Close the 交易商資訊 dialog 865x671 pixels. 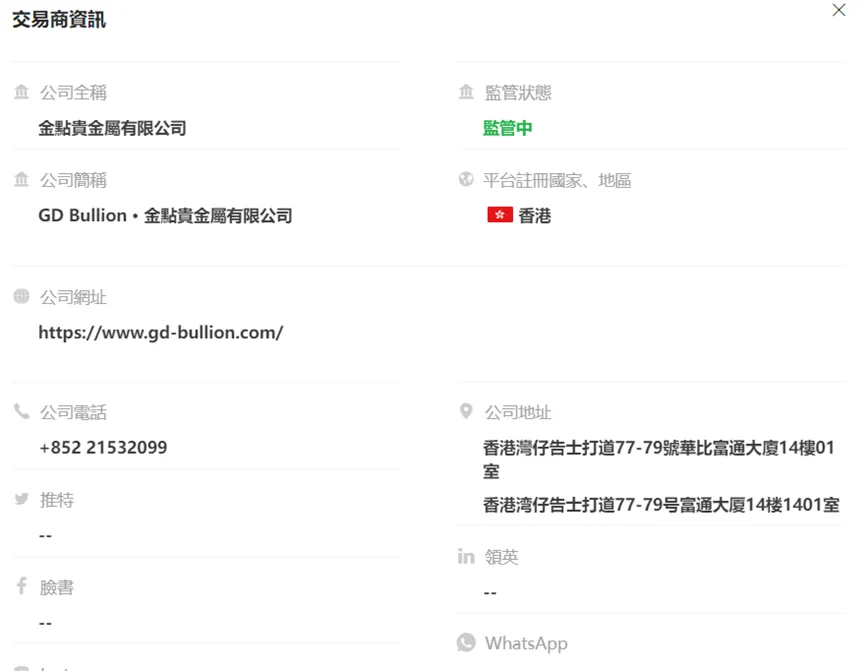[x=839, y=10]
